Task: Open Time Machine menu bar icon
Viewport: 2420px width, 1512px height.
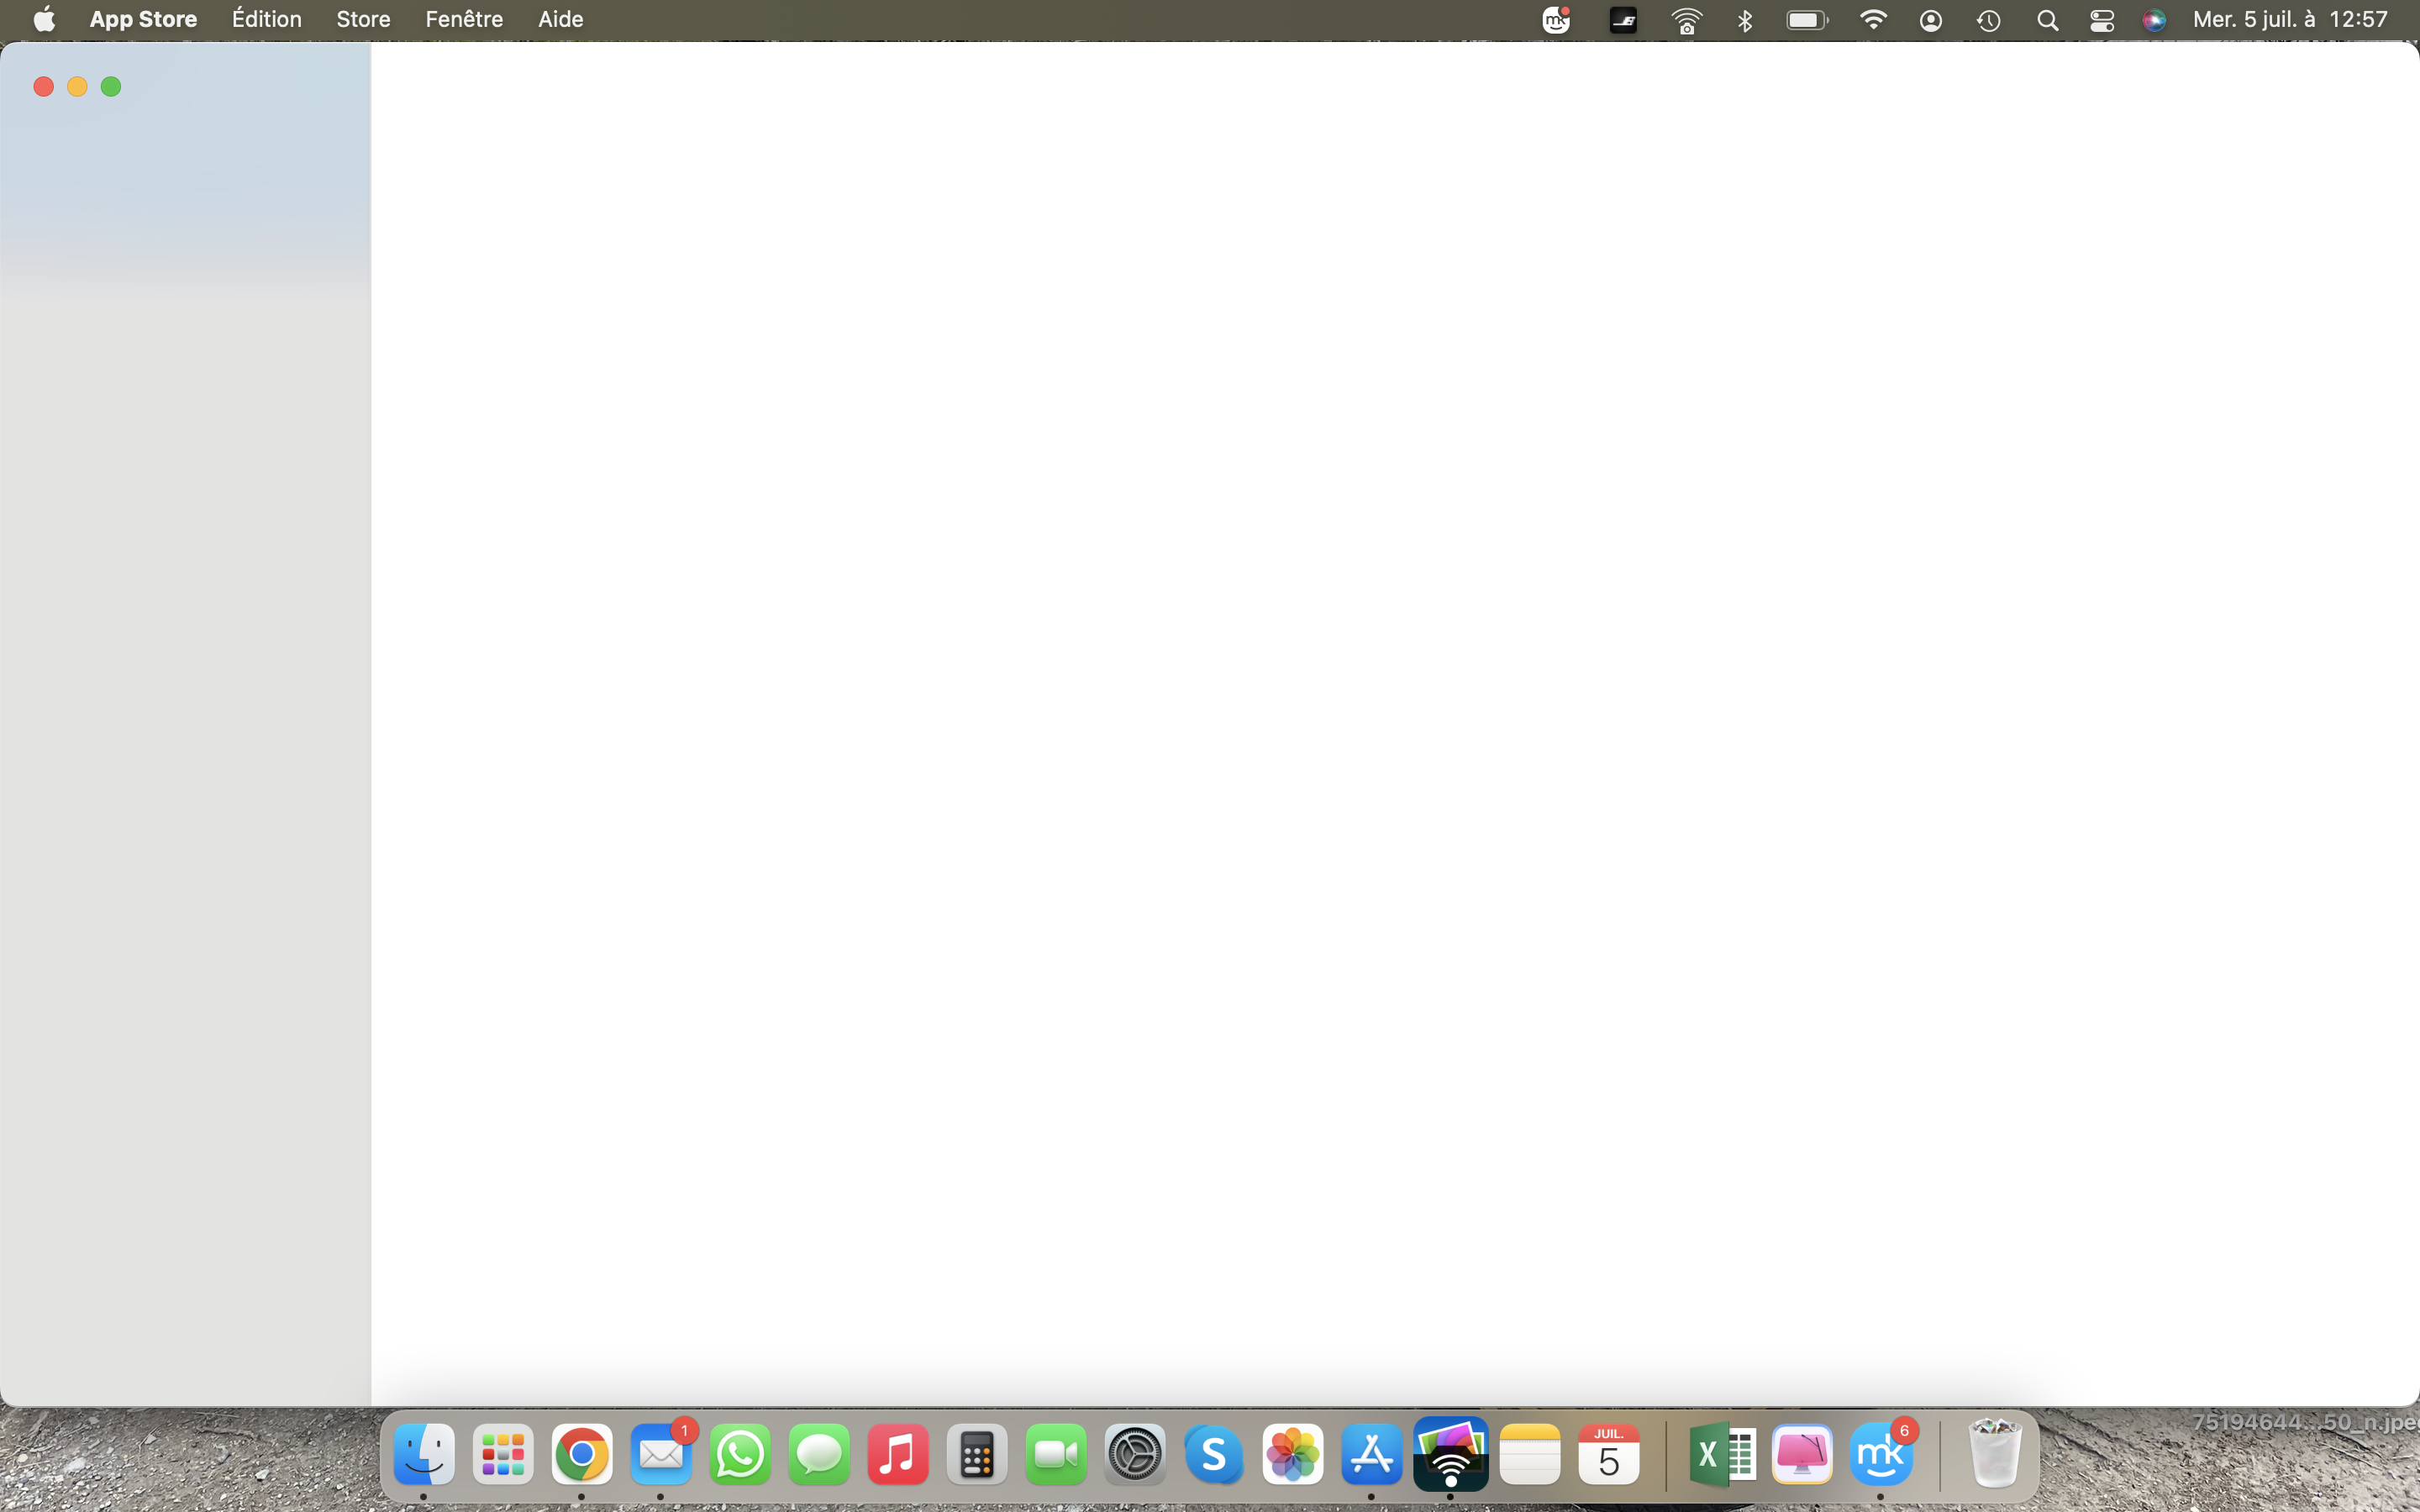Action: tap(1988, 21)
